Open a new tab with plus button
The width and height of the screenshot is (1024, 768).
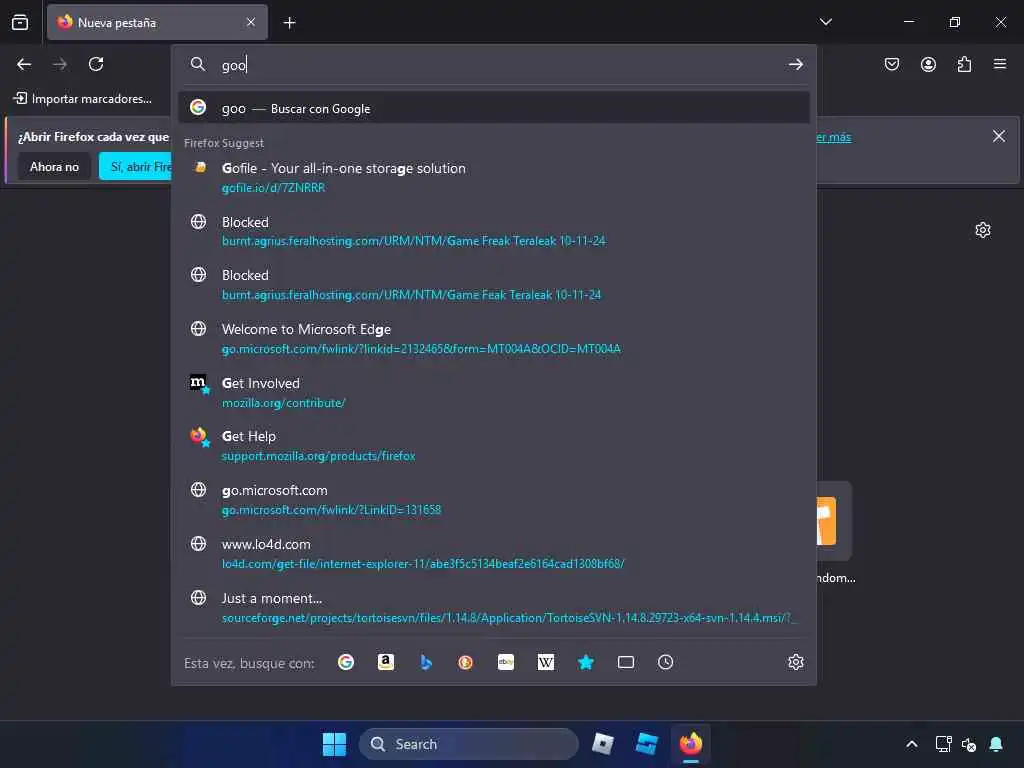tap(289, 23)
